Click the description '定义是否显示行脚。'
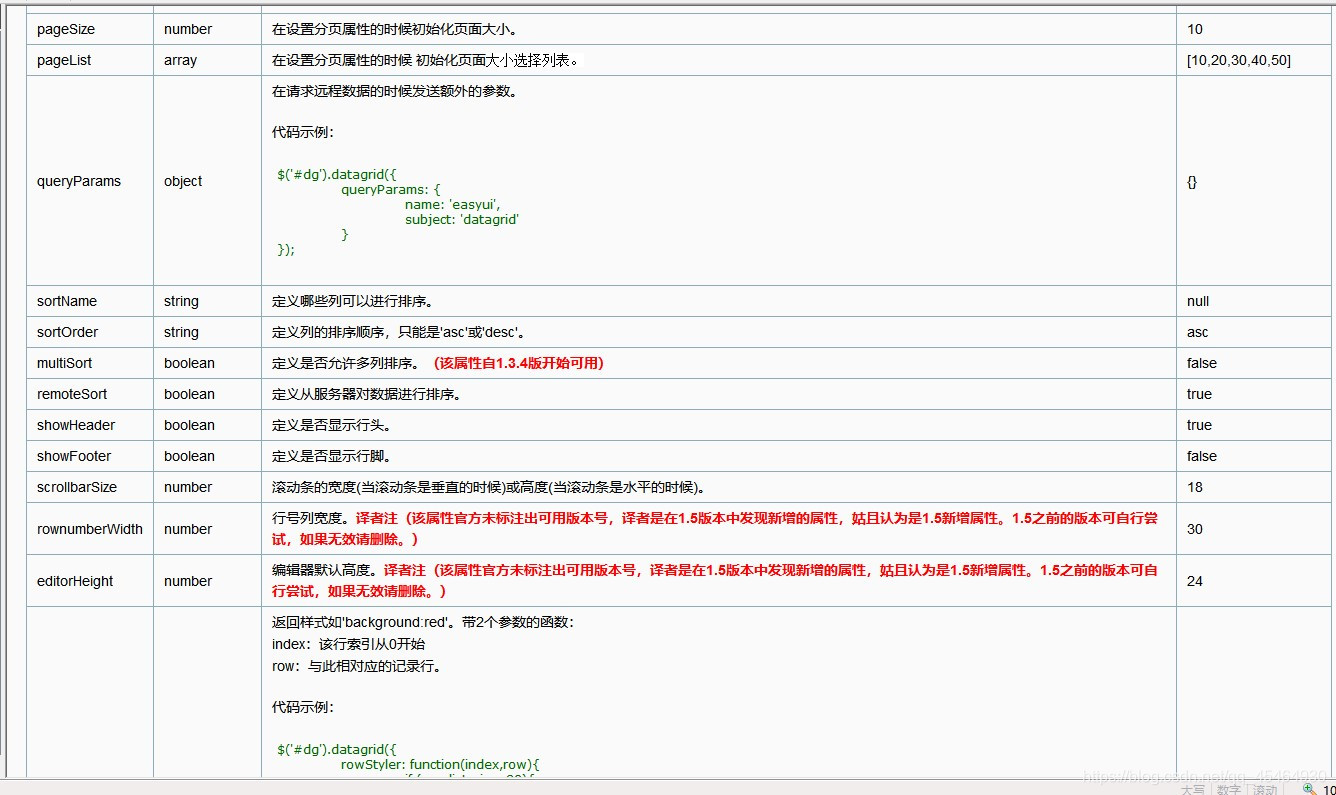1336x795 pixels. (332, 456)
